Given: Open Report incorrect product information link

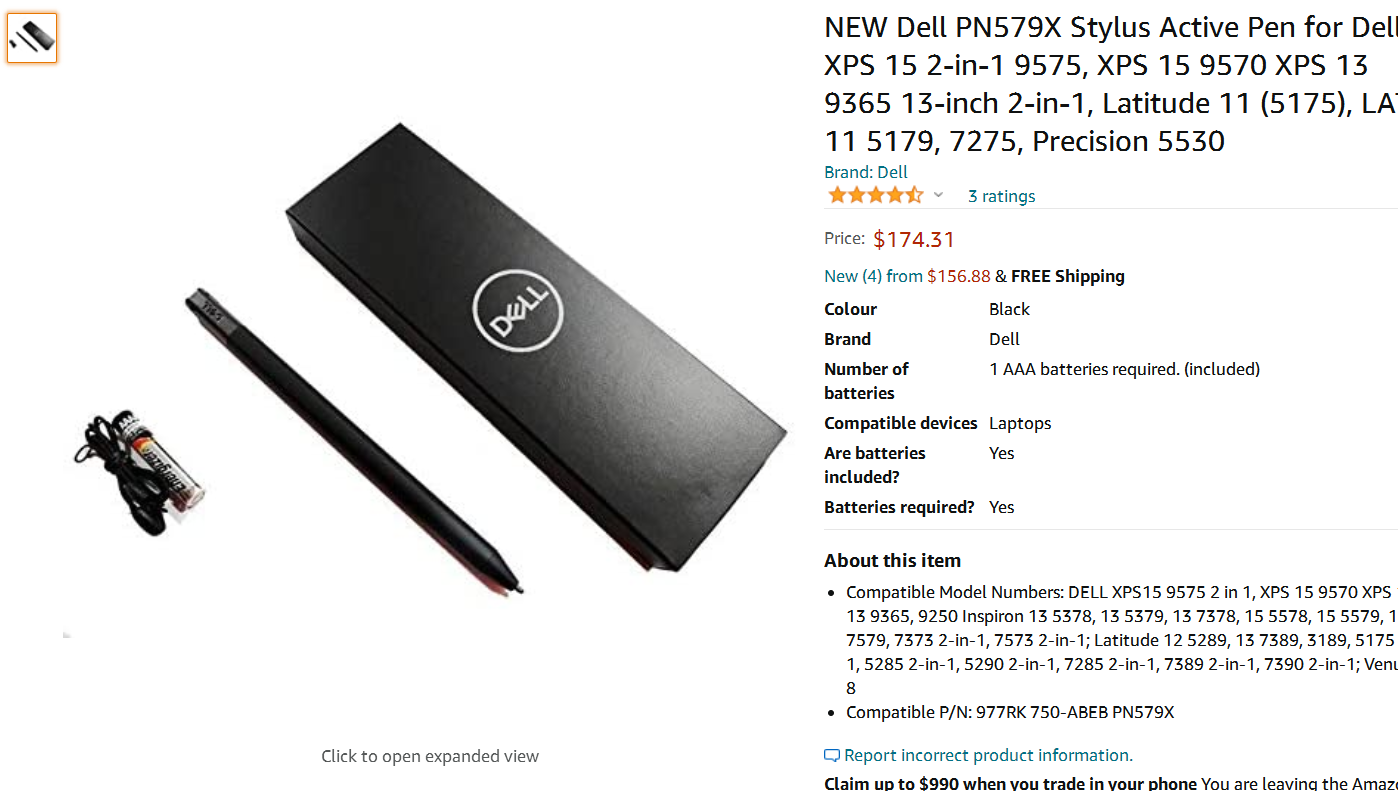Looking at the screenshot, I should (988, 755).
